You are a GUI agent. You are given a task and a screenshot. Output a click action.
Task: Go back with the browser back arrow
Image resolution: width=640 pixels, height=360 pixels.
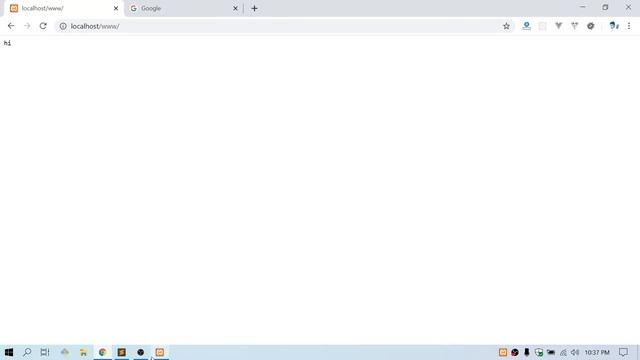(11, 26)
